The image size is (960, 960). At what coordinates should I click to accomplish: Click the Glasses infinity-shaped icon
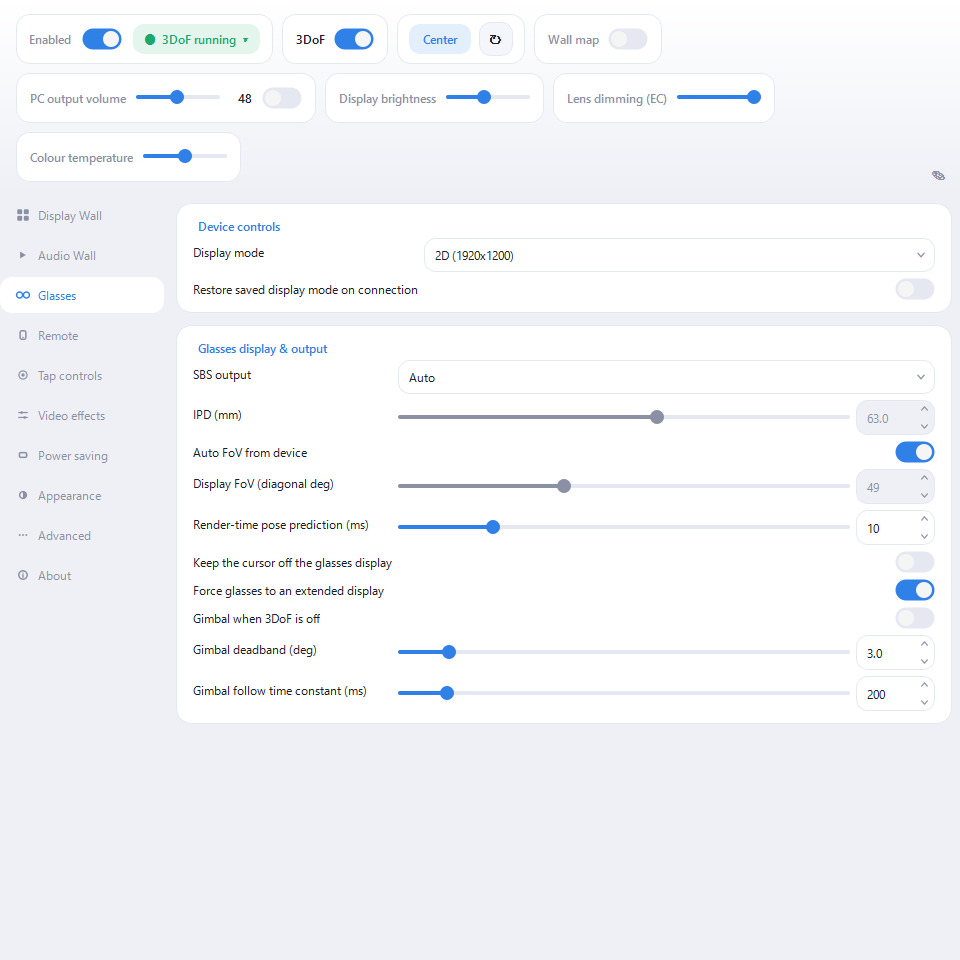(23, 295)
